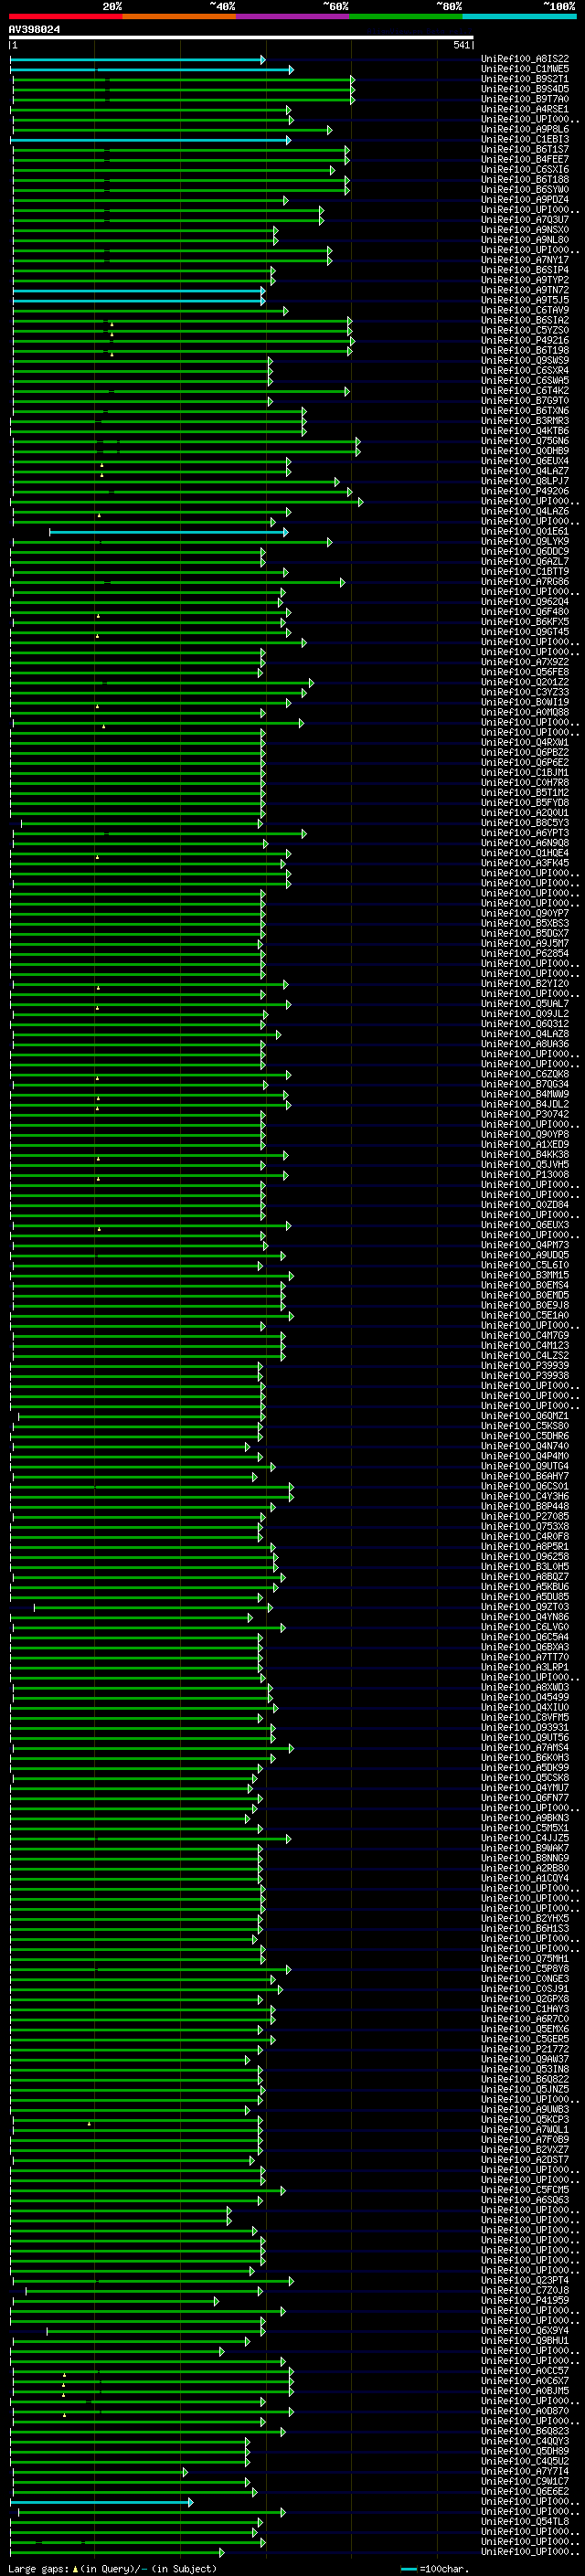Image resolution: width=585 pixels, height=2576 pixels.
Task: Open hit UniRef100_C5YZS0
Action: 525,330
